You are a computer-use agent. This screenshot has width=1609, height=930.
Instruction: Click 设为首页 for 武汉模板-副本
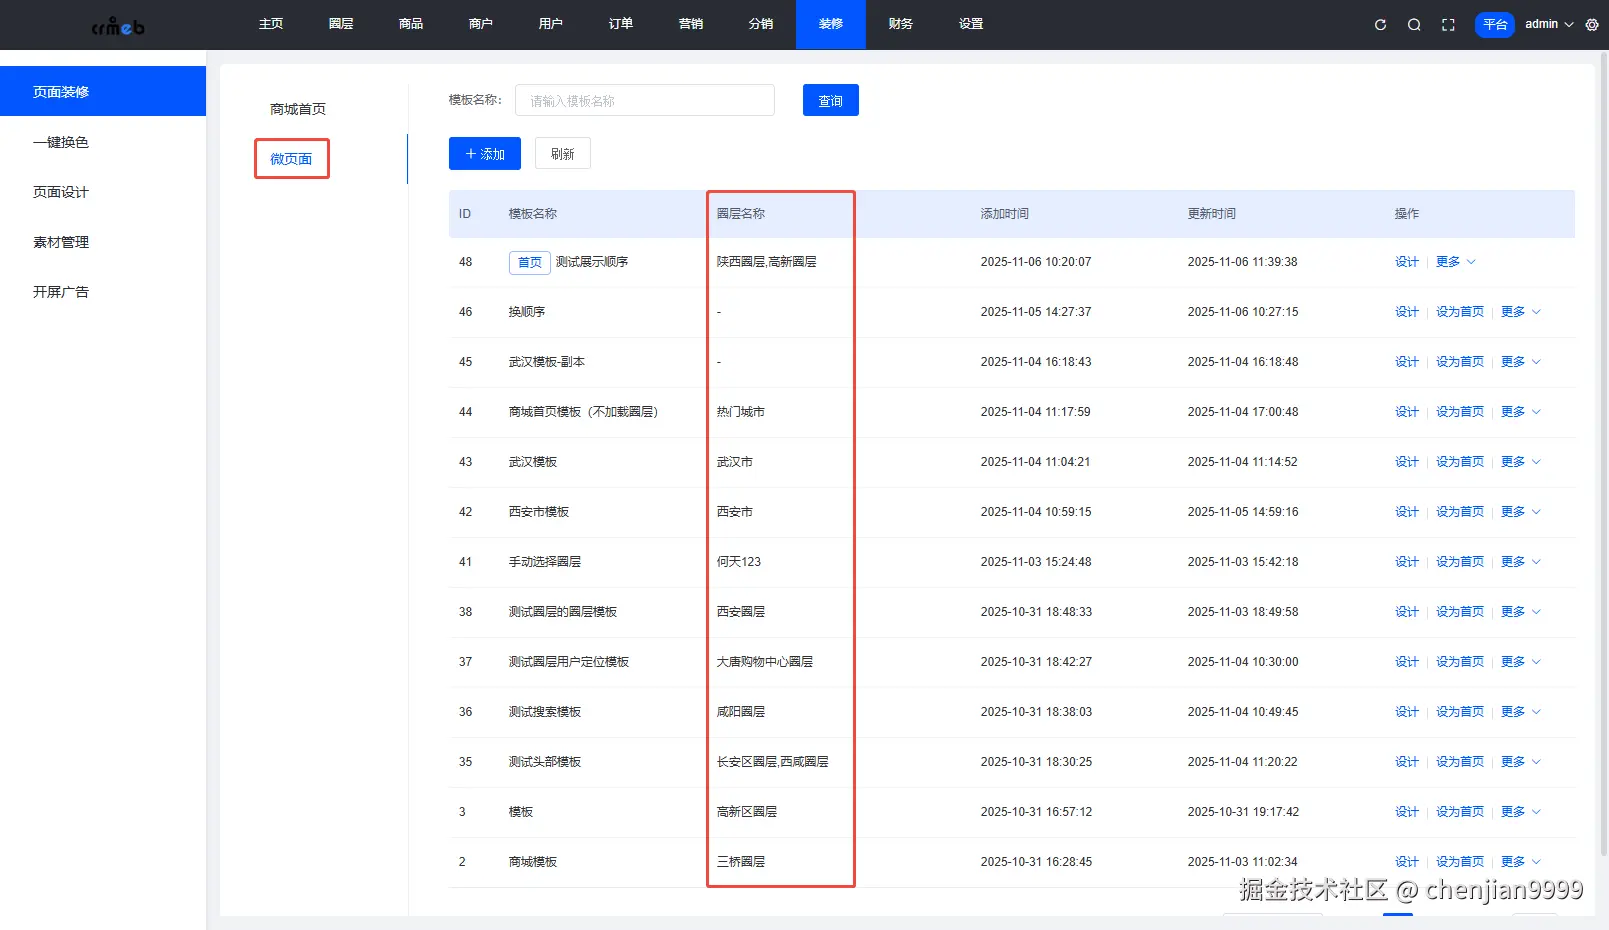(1460, 362)
